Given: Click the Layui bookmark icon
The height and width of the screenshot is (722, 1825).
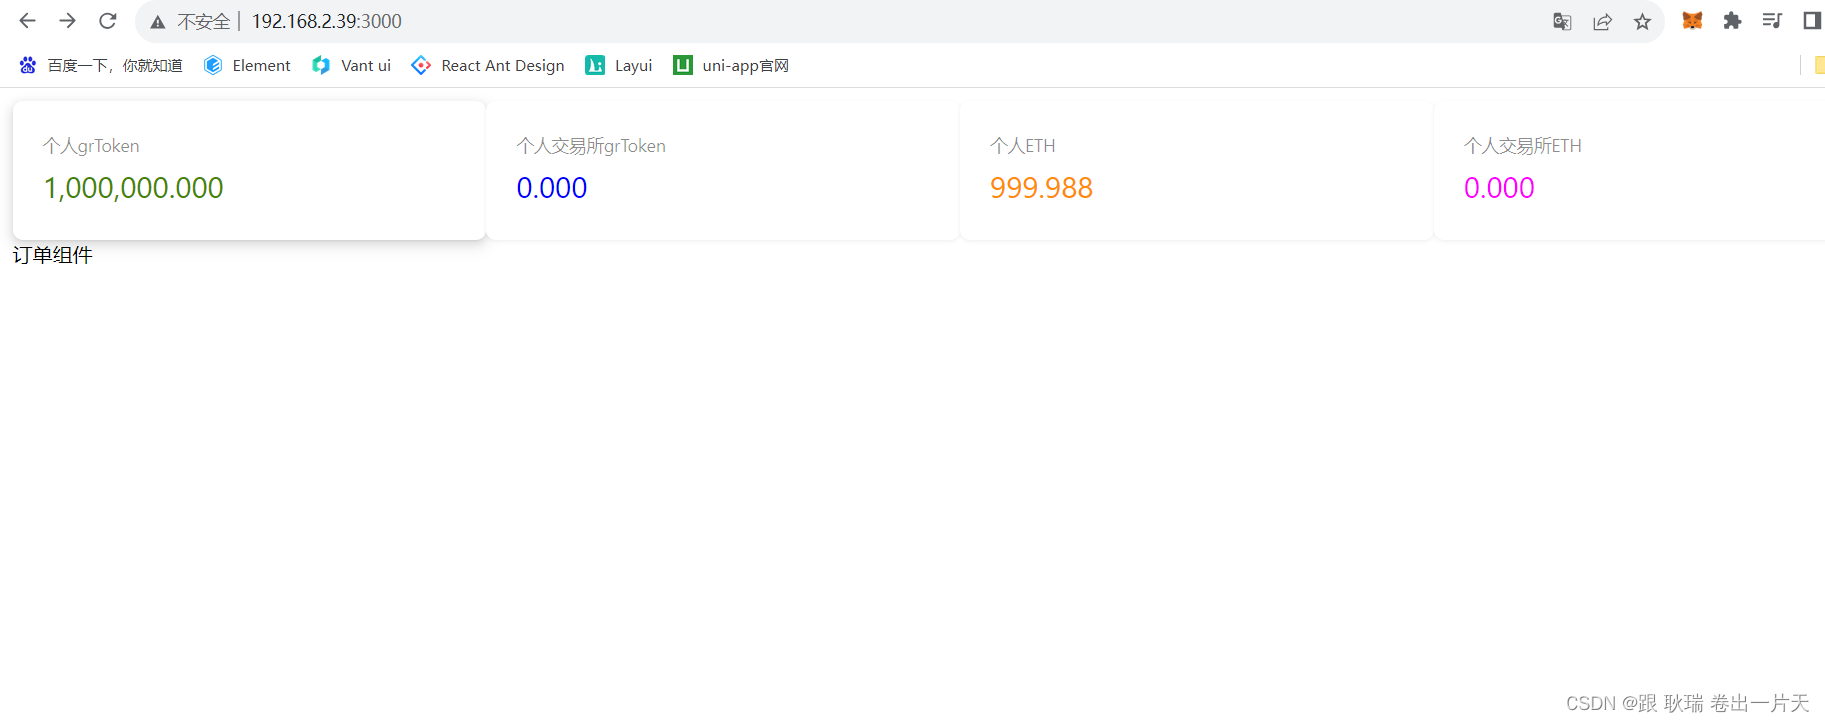Looking at the screenshot, I should click(x=595, y=65).
